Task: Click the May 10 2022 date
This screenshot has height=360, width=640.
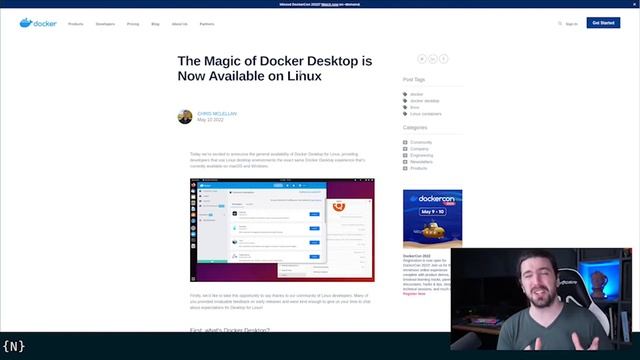Action: pyautogui.click(x=210, y=120)
